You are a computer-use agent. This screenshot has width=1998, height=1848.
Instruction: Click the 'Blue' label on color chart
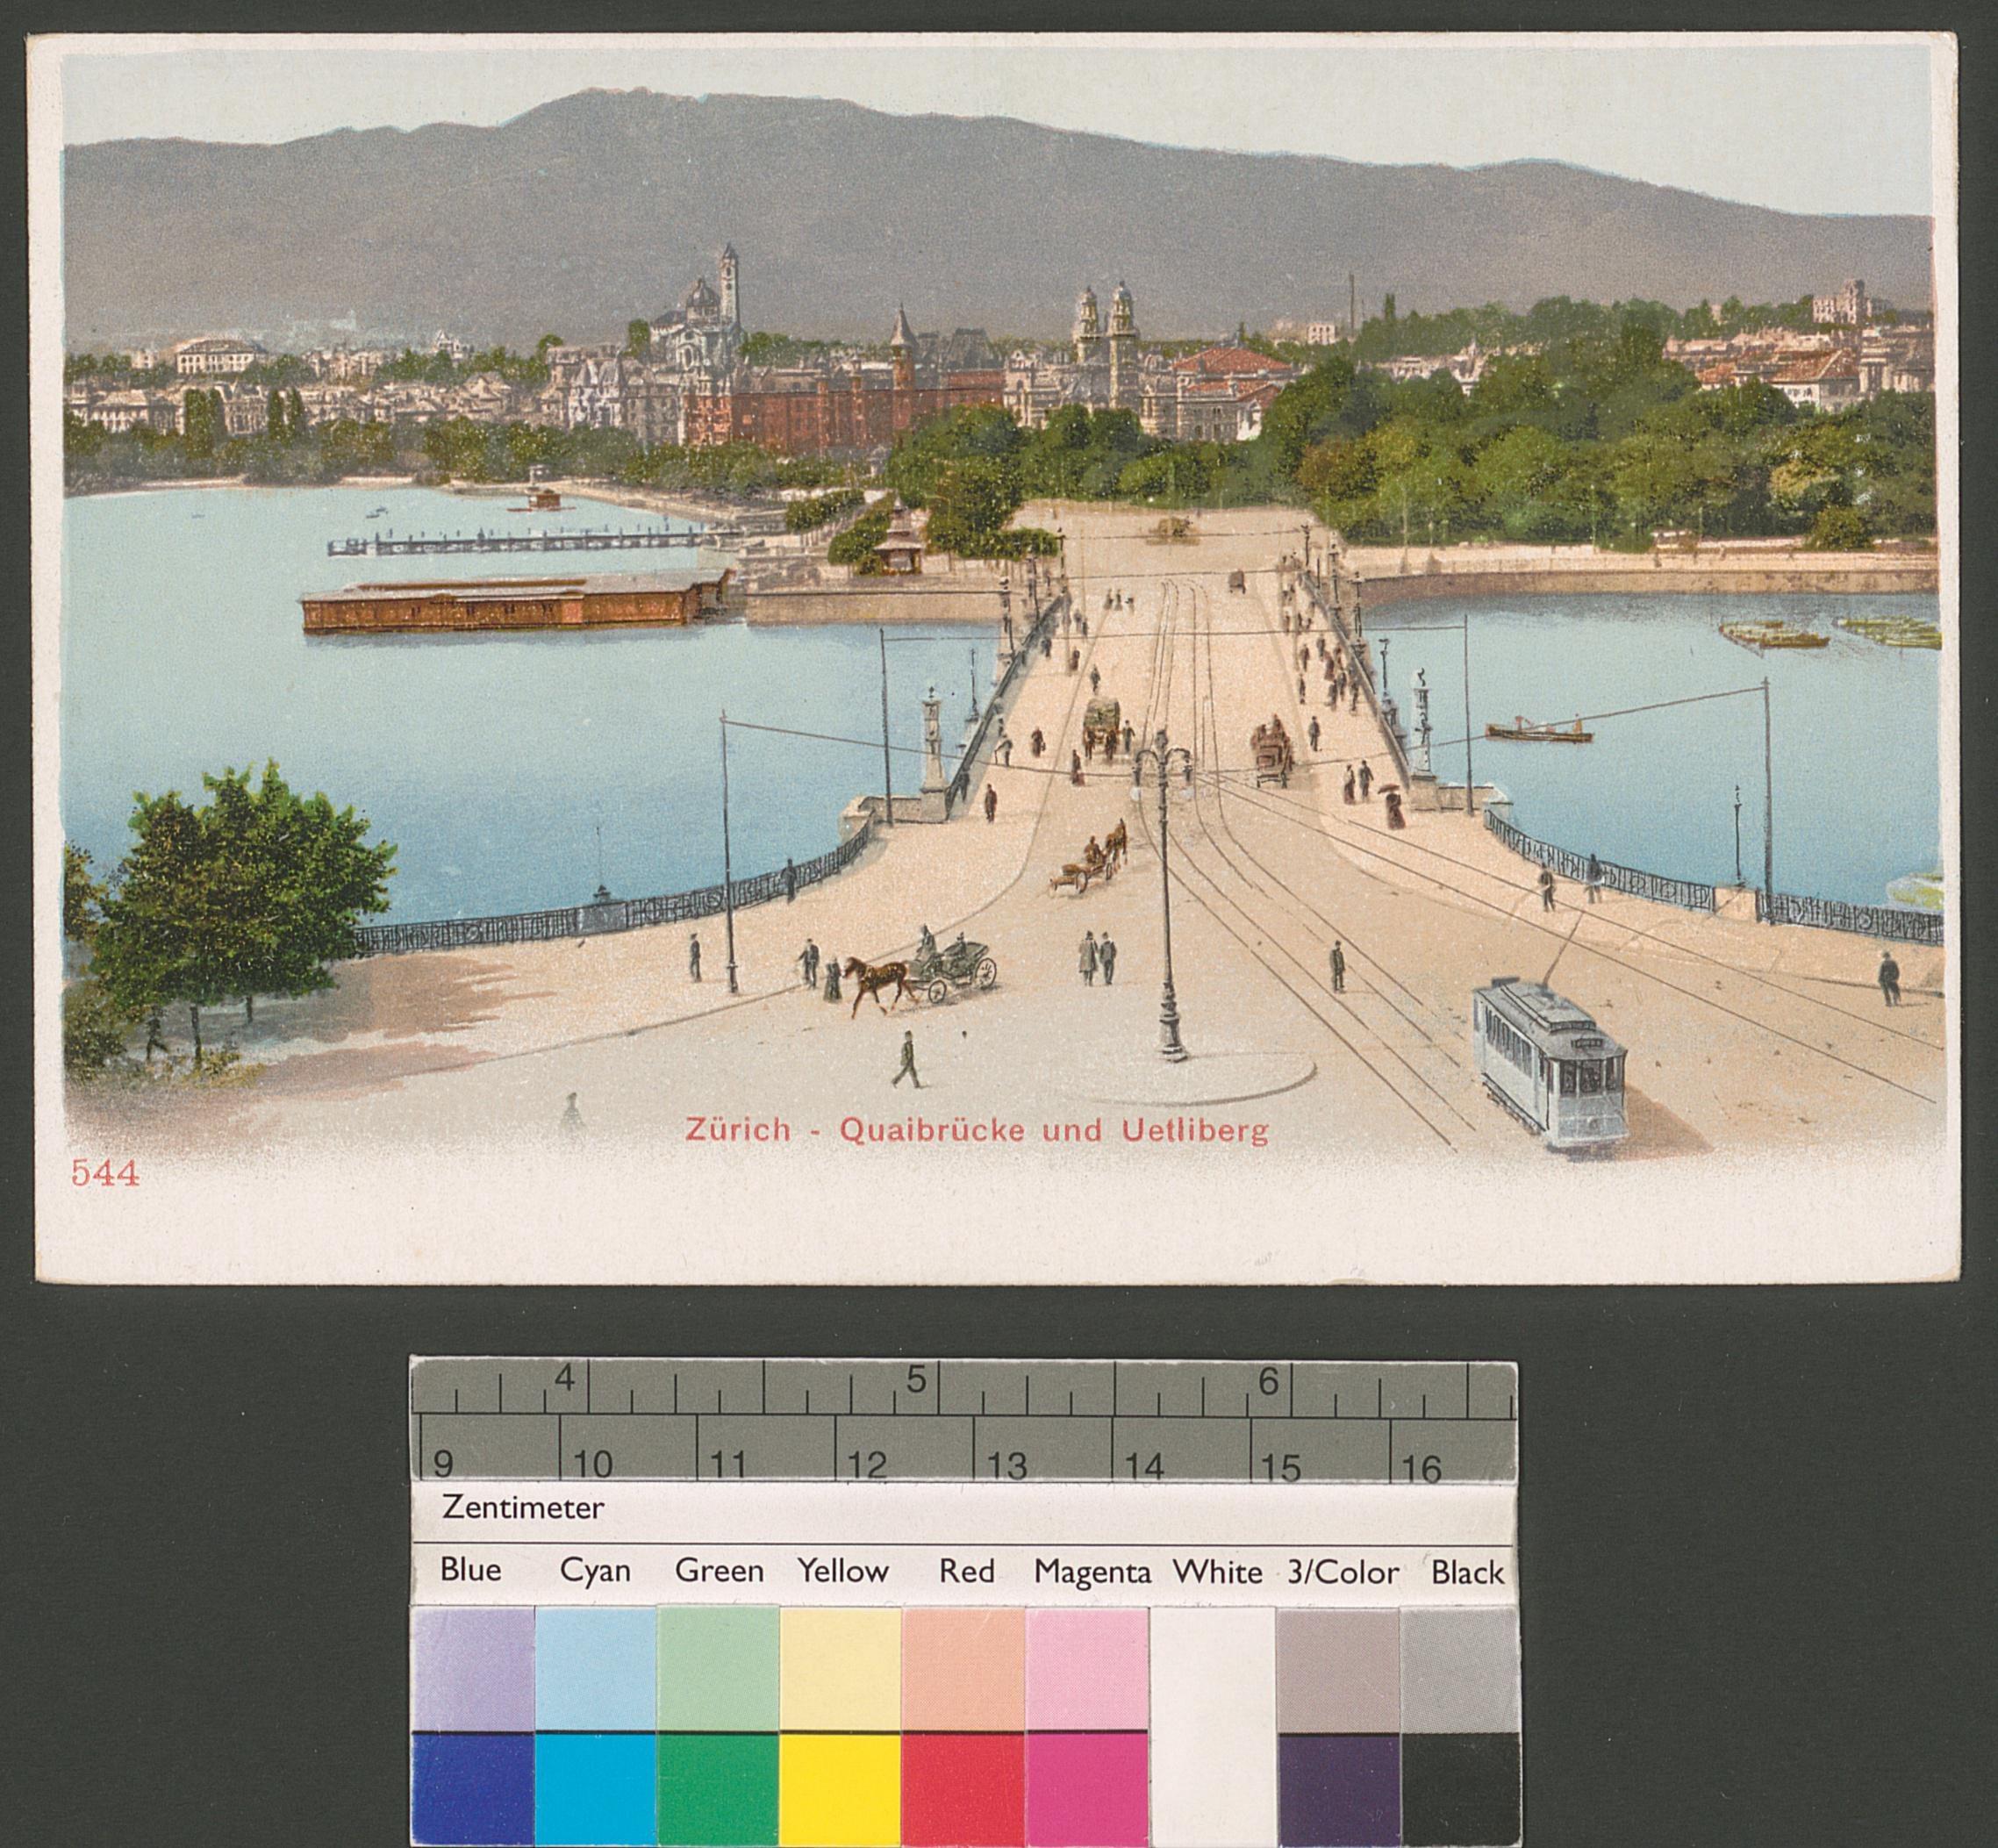click(x=470, y=1570)
